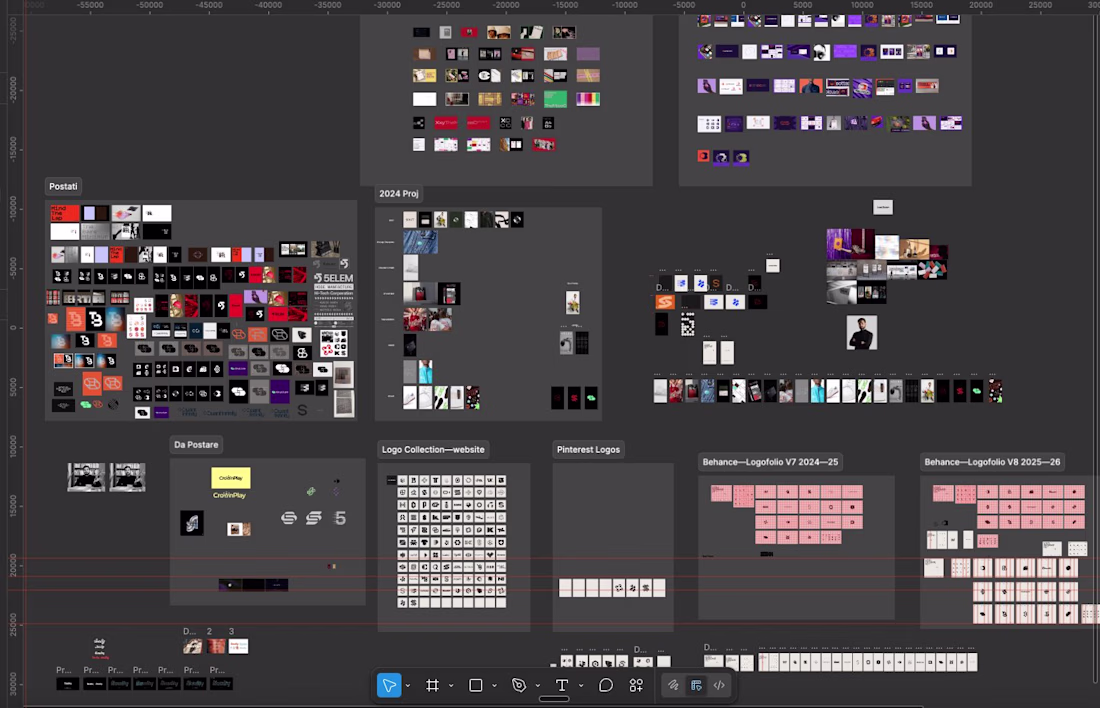Screen dimensions: 1100x708
Task: Open the shape tools chevron next to Rectangle
Action: click(494, 686)
